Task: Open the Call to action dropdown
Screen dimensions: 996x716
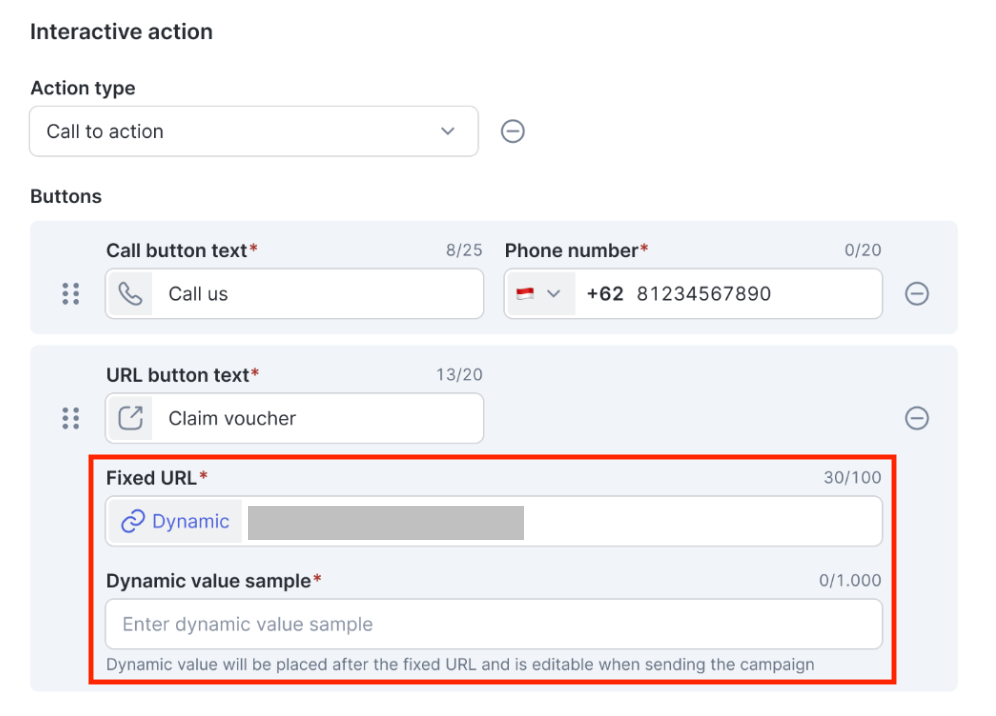Action: click(254, 131)
